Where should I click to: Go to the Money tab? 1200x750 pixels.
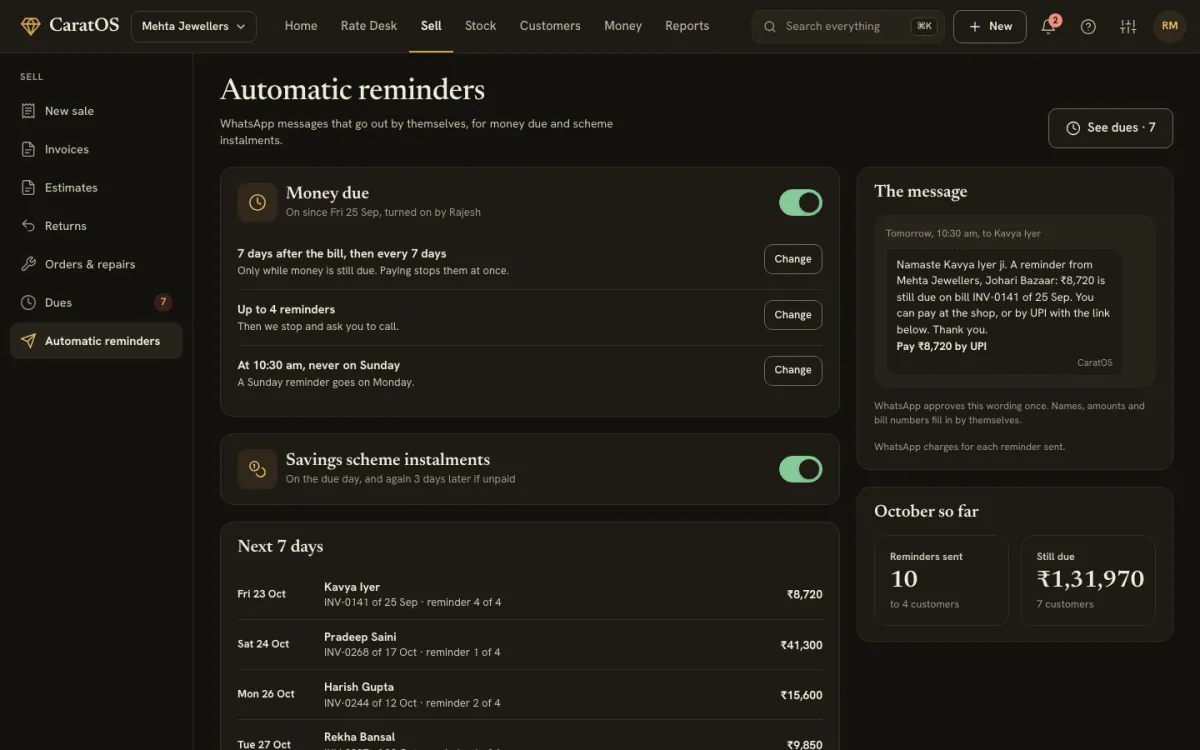(x=623, y=26)
